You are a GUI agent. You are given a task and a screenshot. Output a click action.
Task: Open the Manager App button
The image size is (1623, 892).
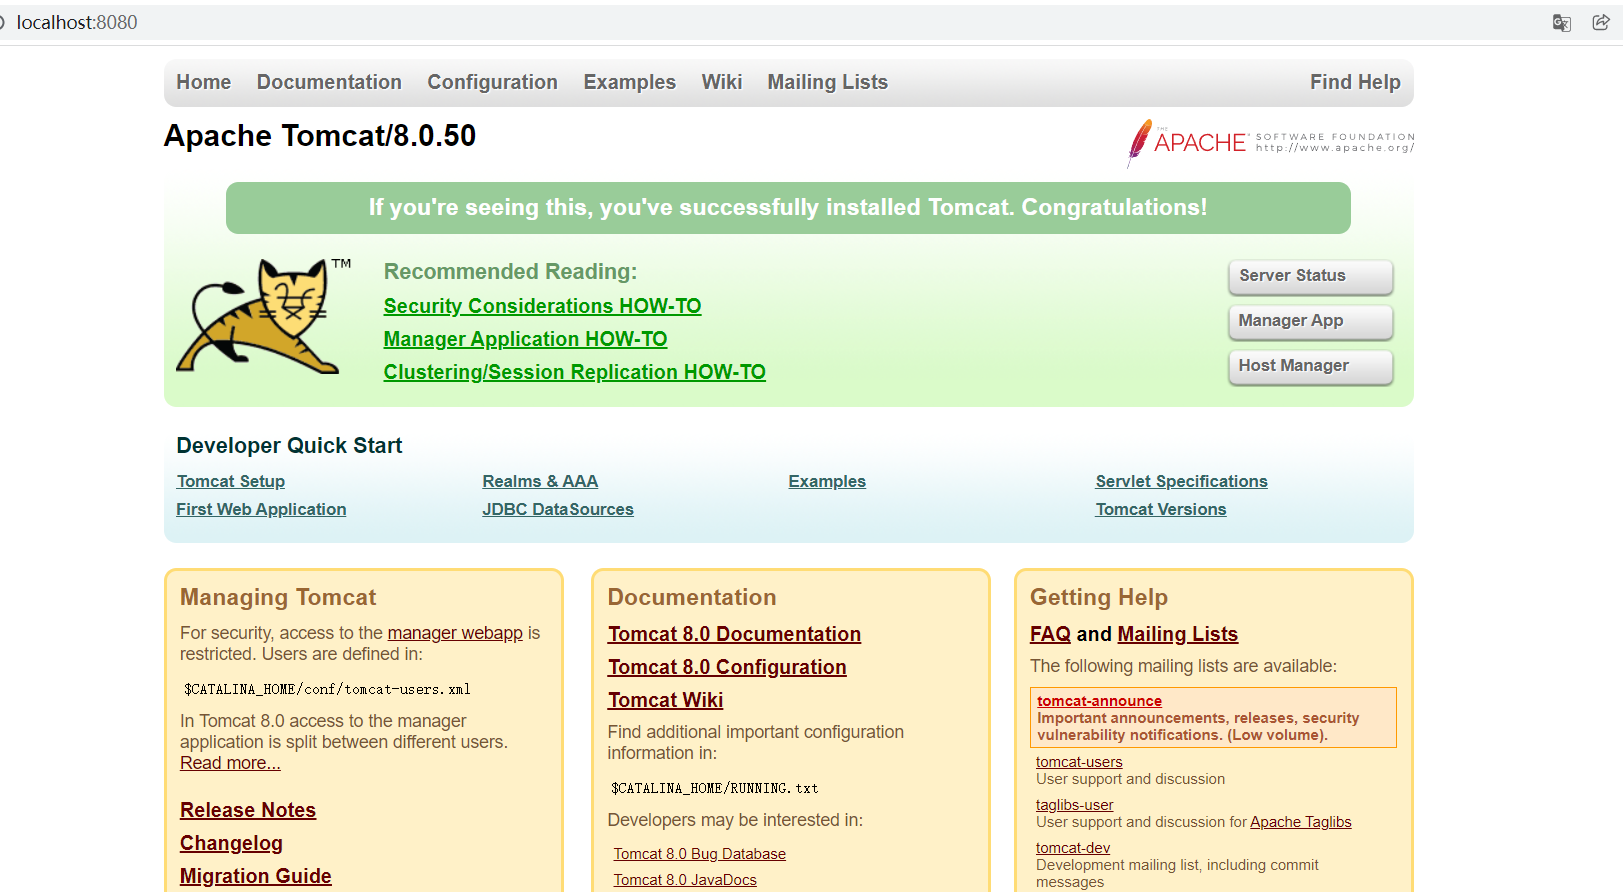[x=1310, y=321]
